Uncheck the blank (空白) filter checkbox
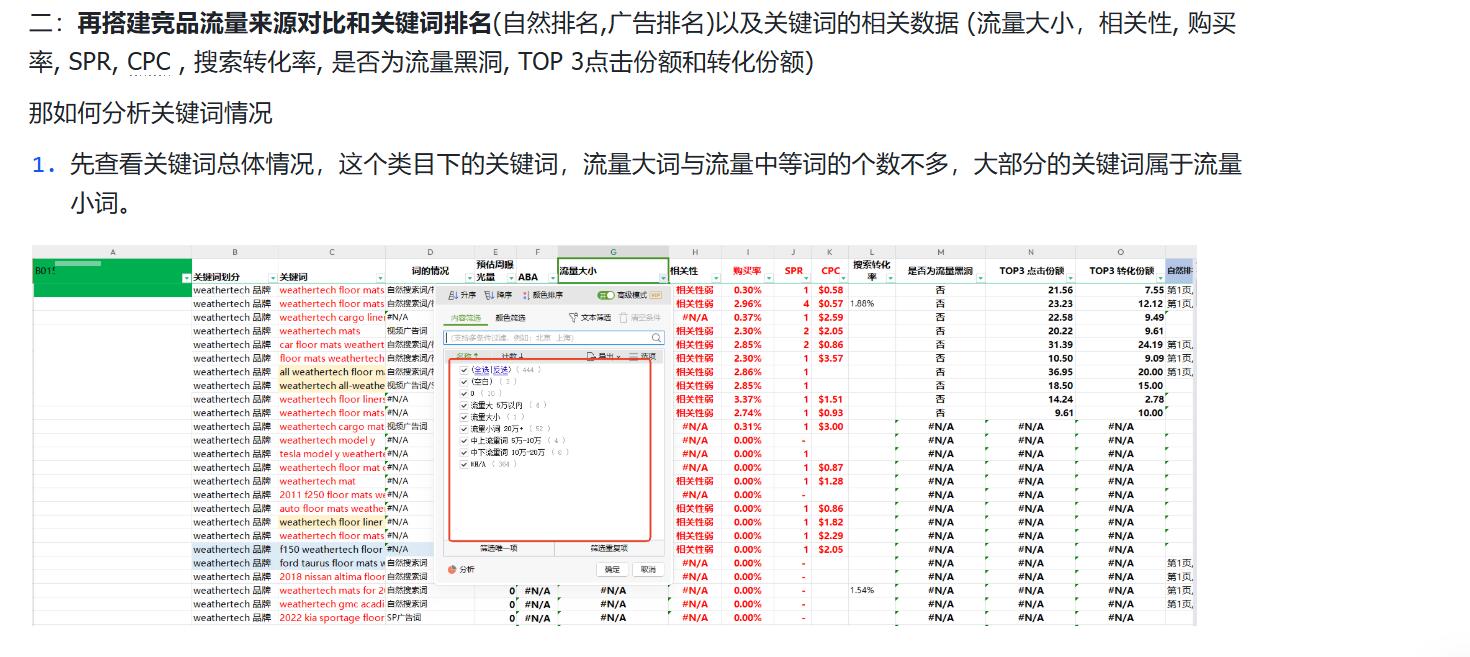 point(464,381)
